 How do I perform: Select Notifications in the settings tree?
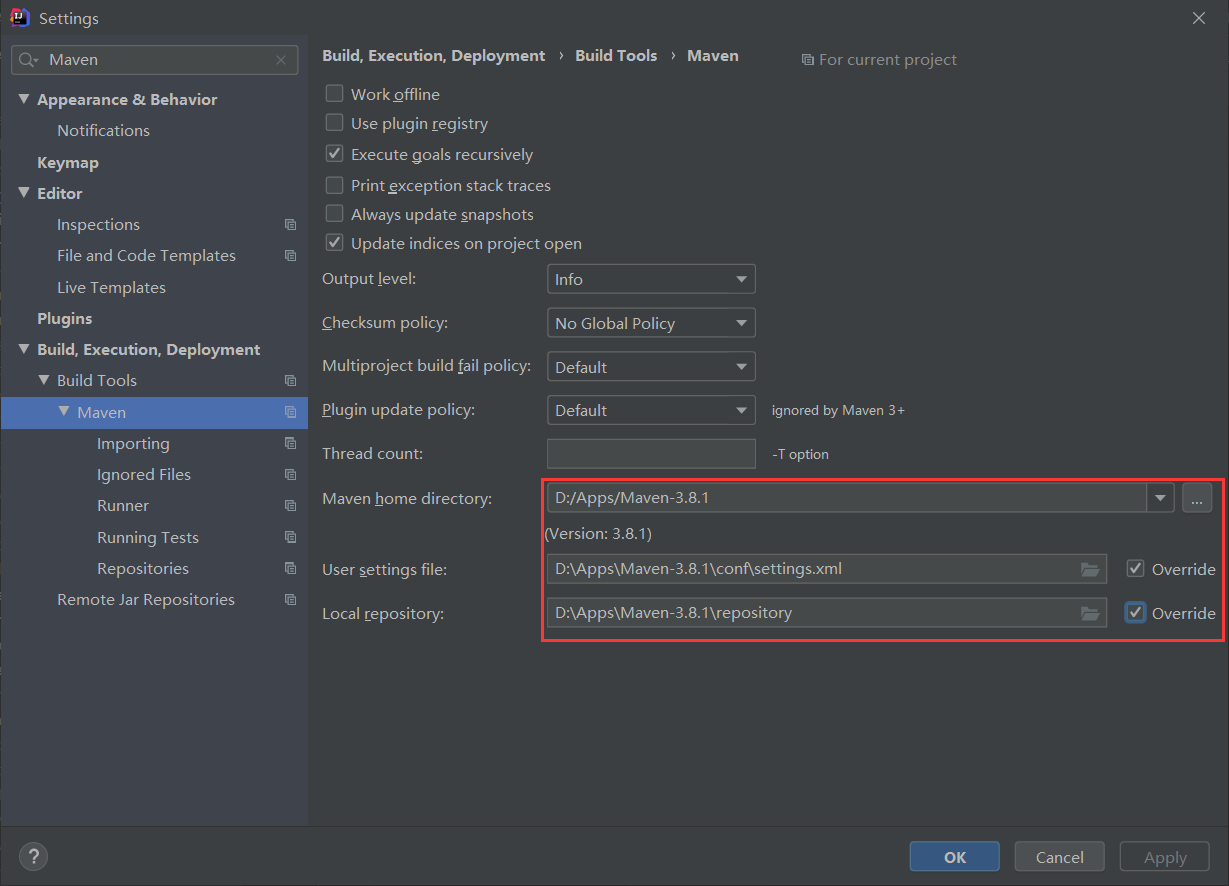[x=103, y=131]
